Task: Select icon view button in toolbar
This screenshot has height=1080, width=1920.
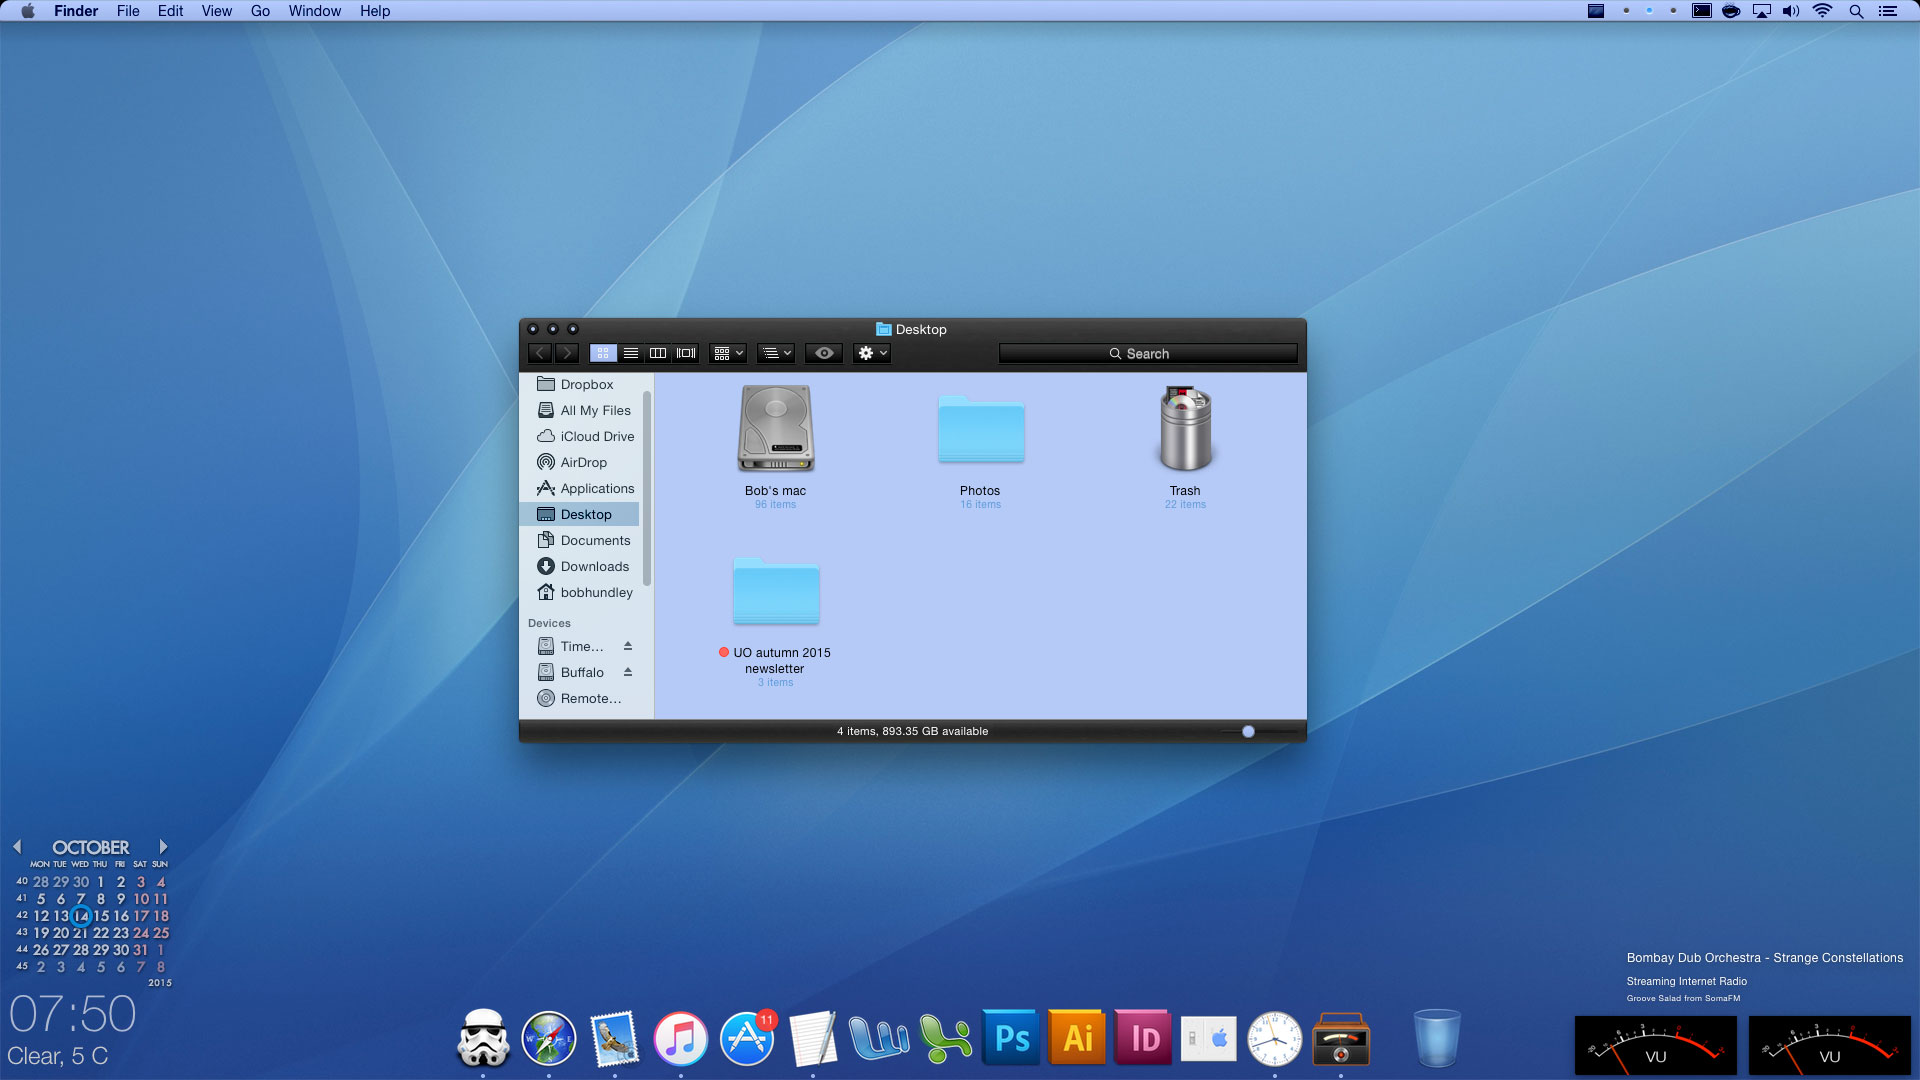Action: tap(602, 353)
